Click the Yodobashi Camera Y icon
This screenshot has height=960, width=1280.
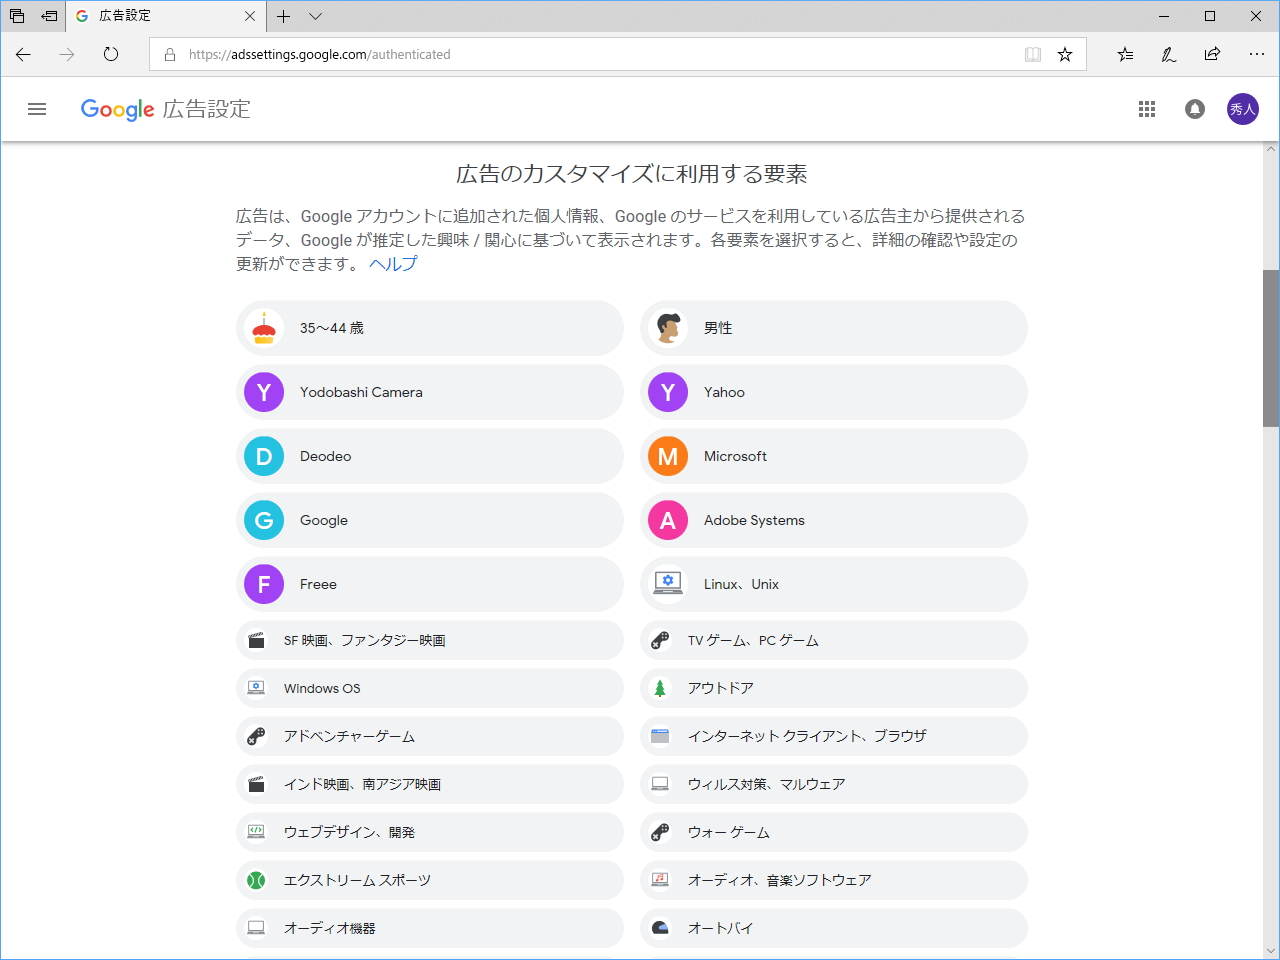tap(264, 392)
